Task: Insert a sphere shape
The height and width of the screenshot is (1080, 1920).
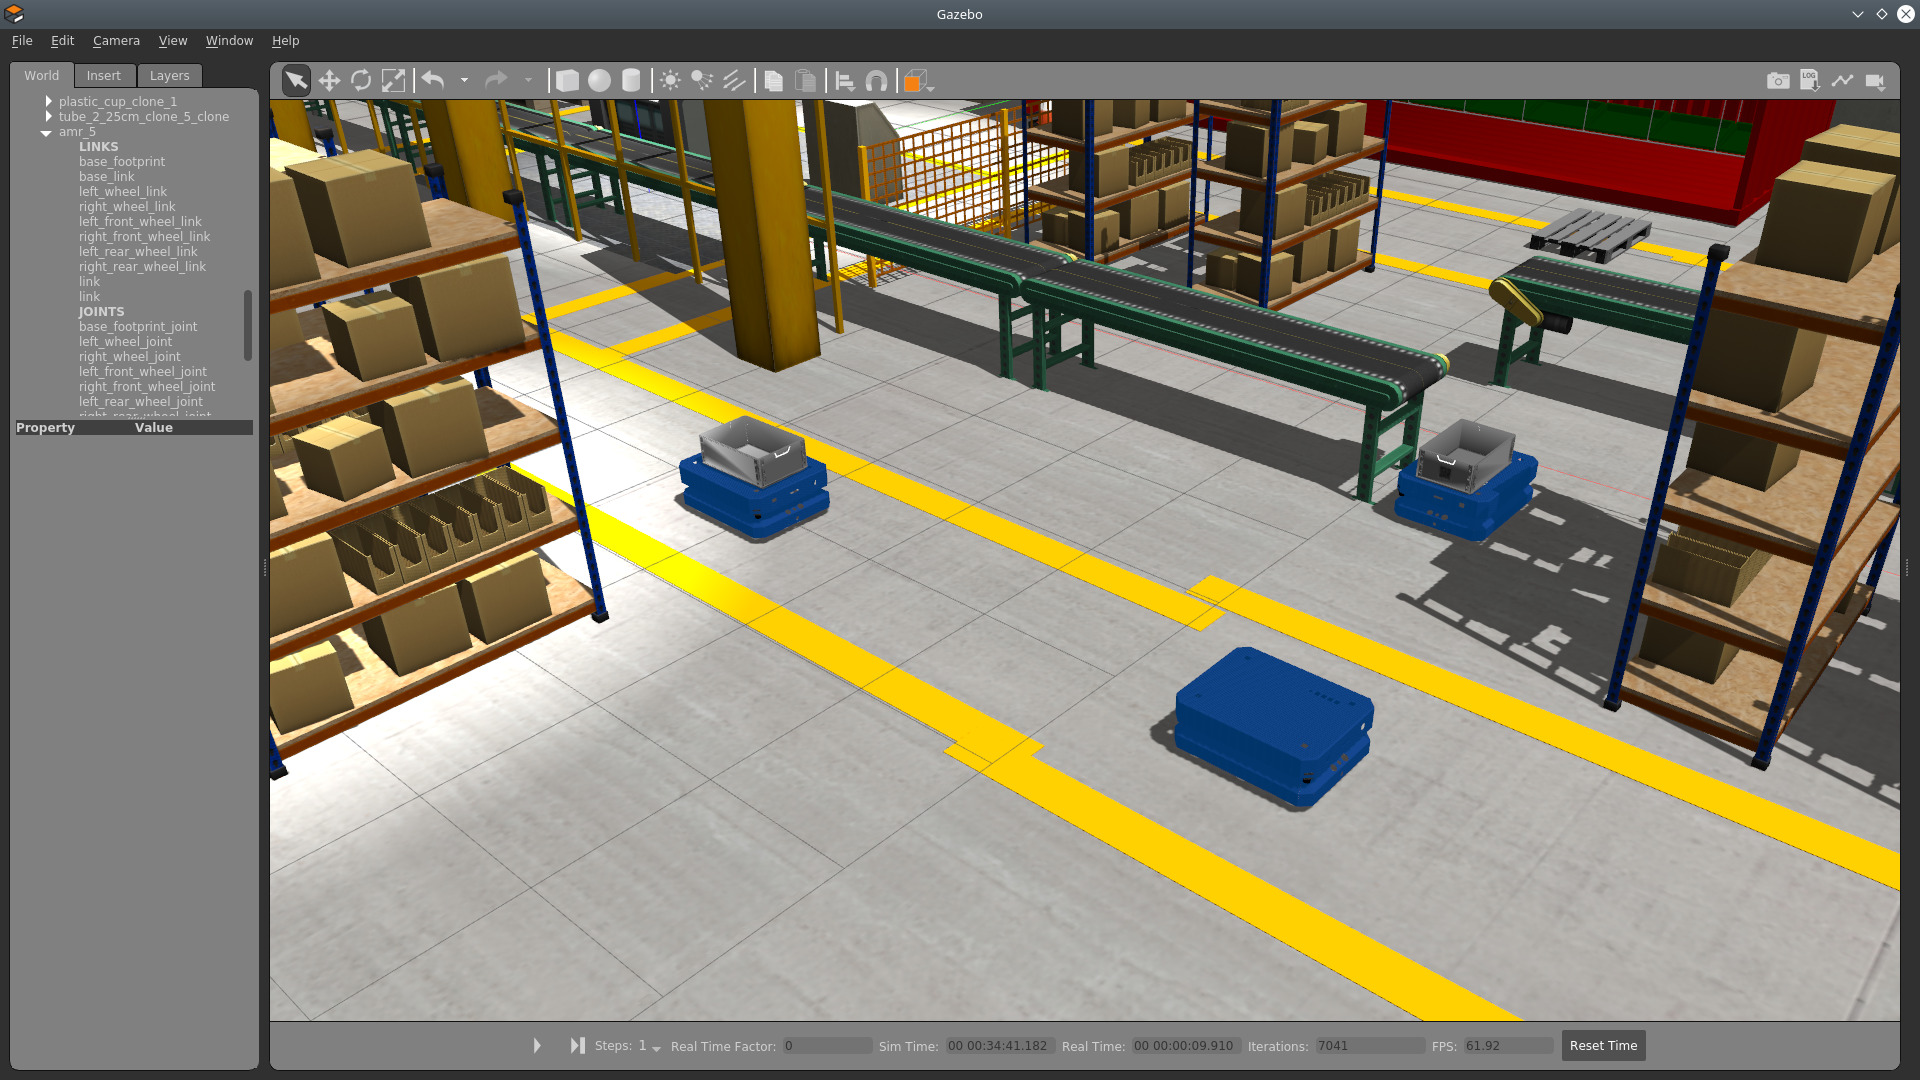Action: point(599,81)
